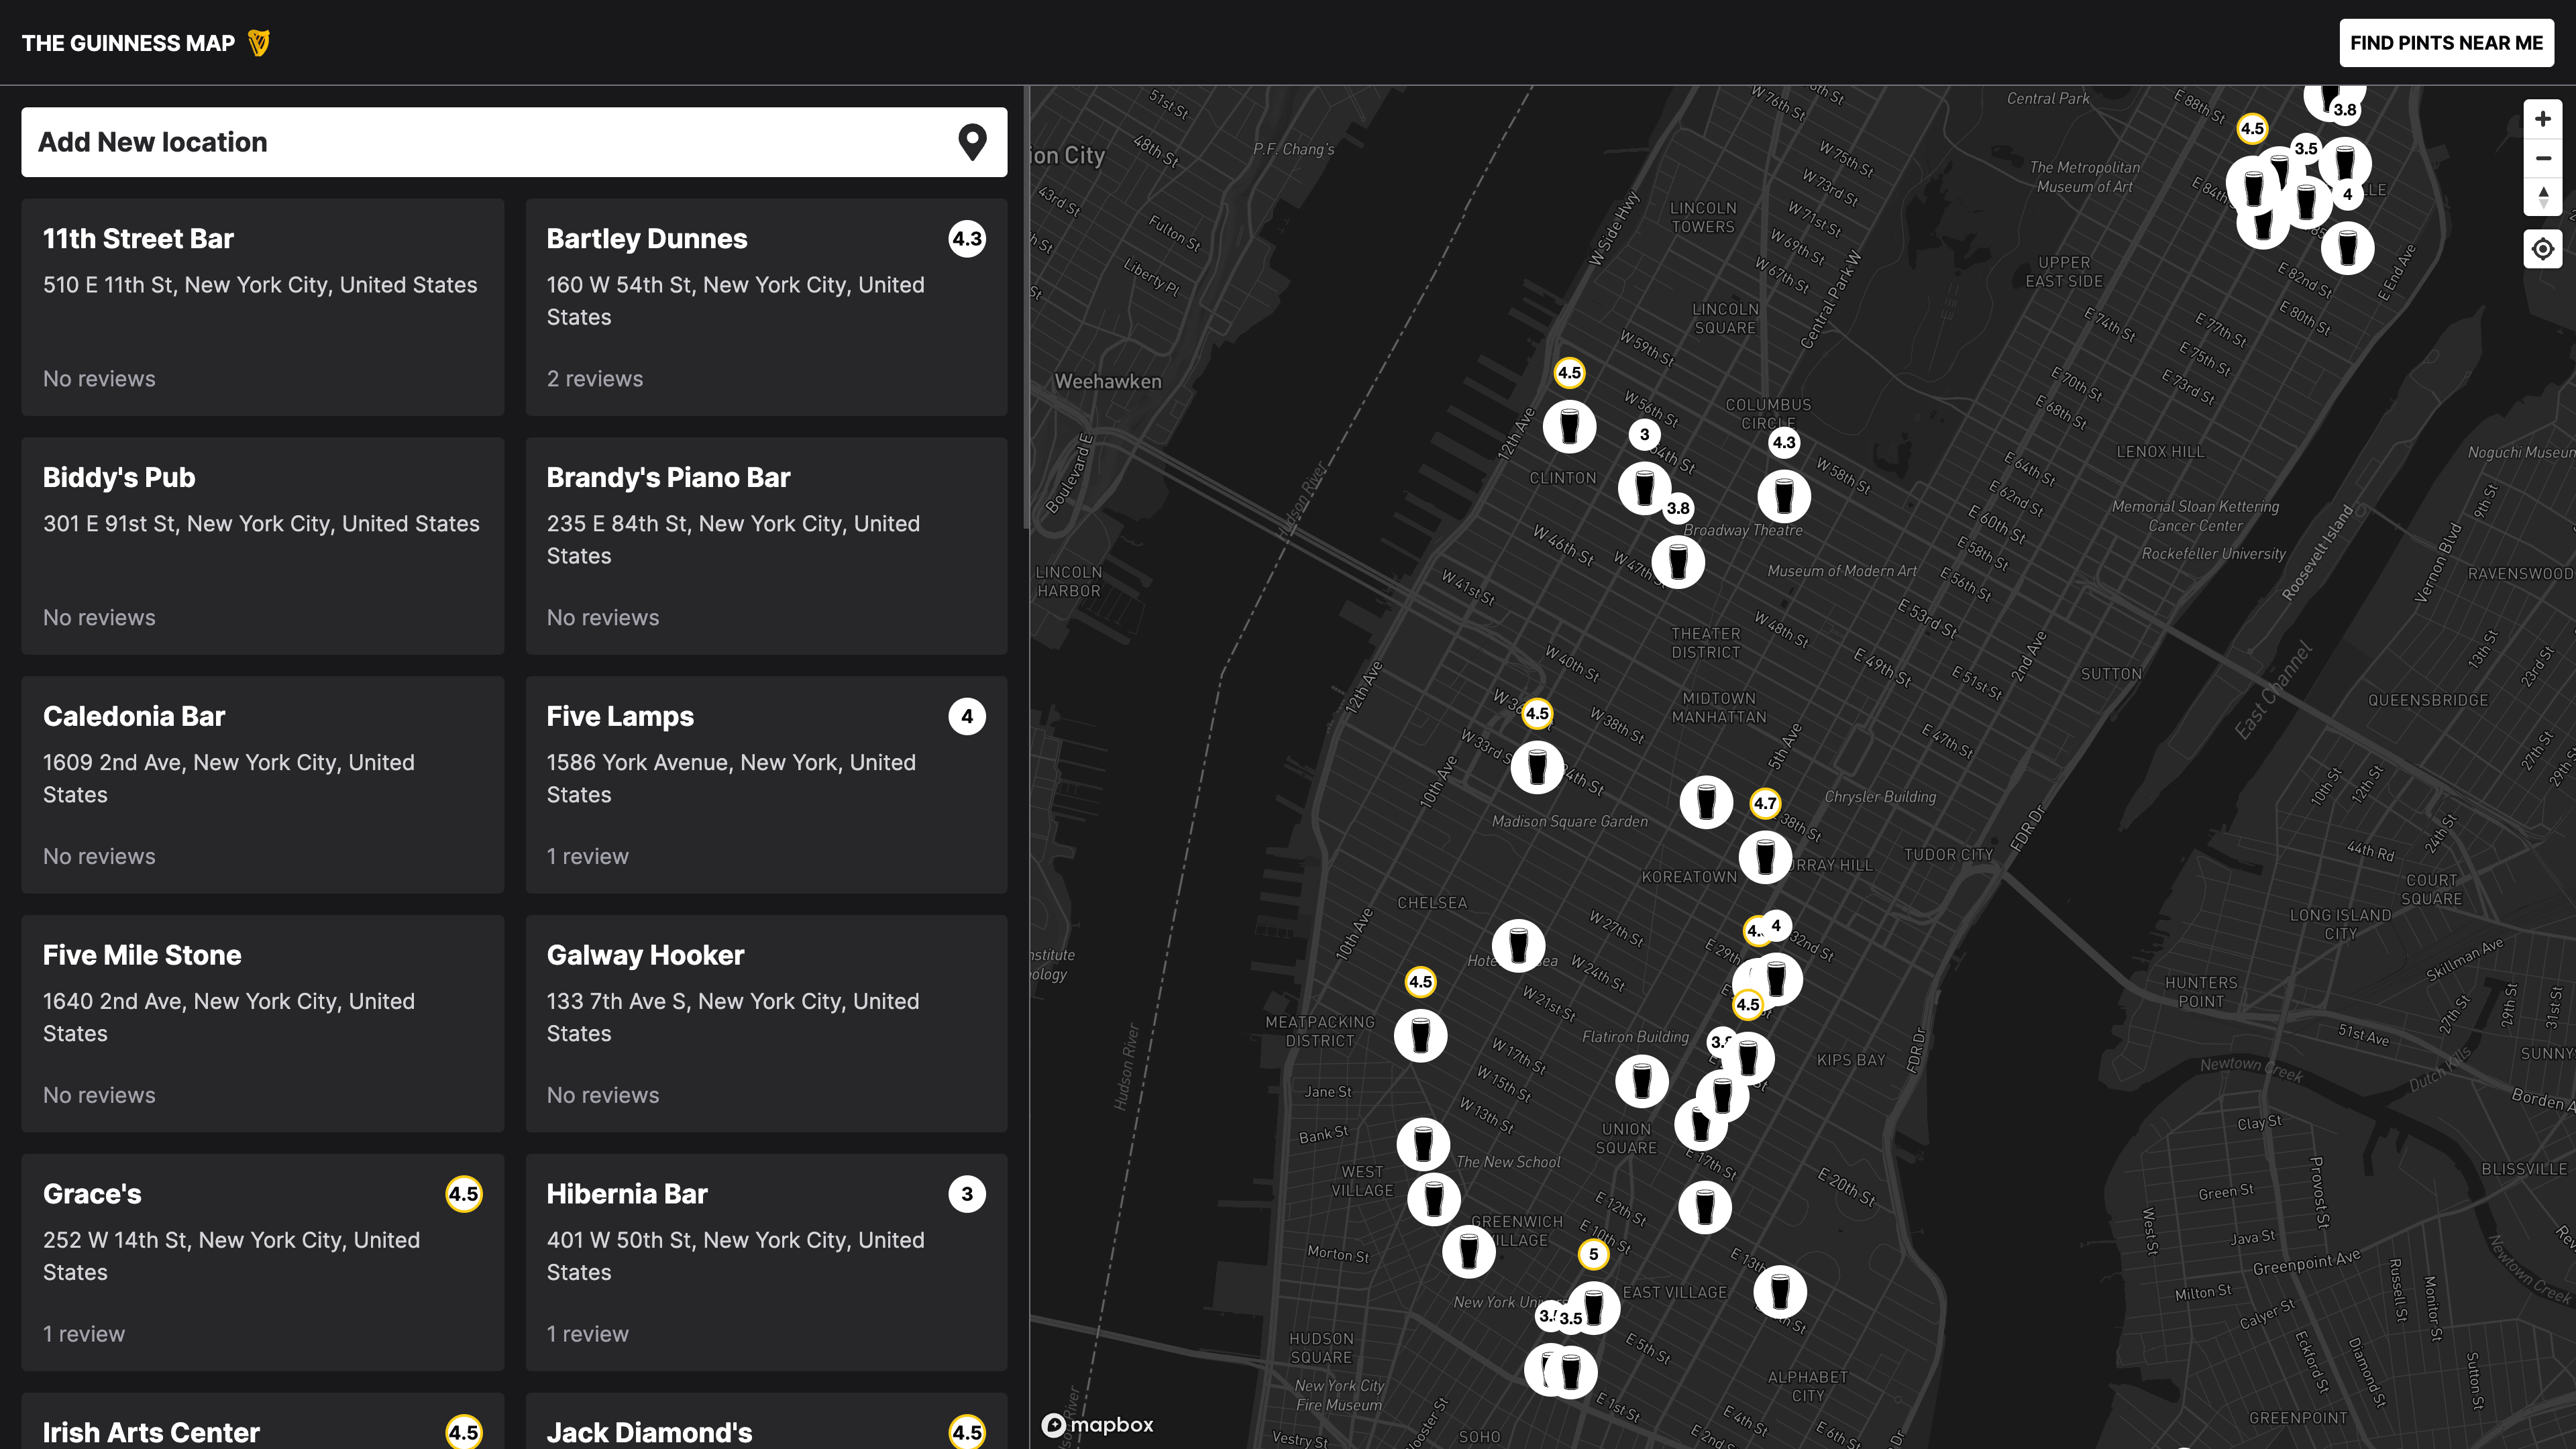Select the Galway Hooker listing
The image size is (2576, 1449).
(766, 1024)
